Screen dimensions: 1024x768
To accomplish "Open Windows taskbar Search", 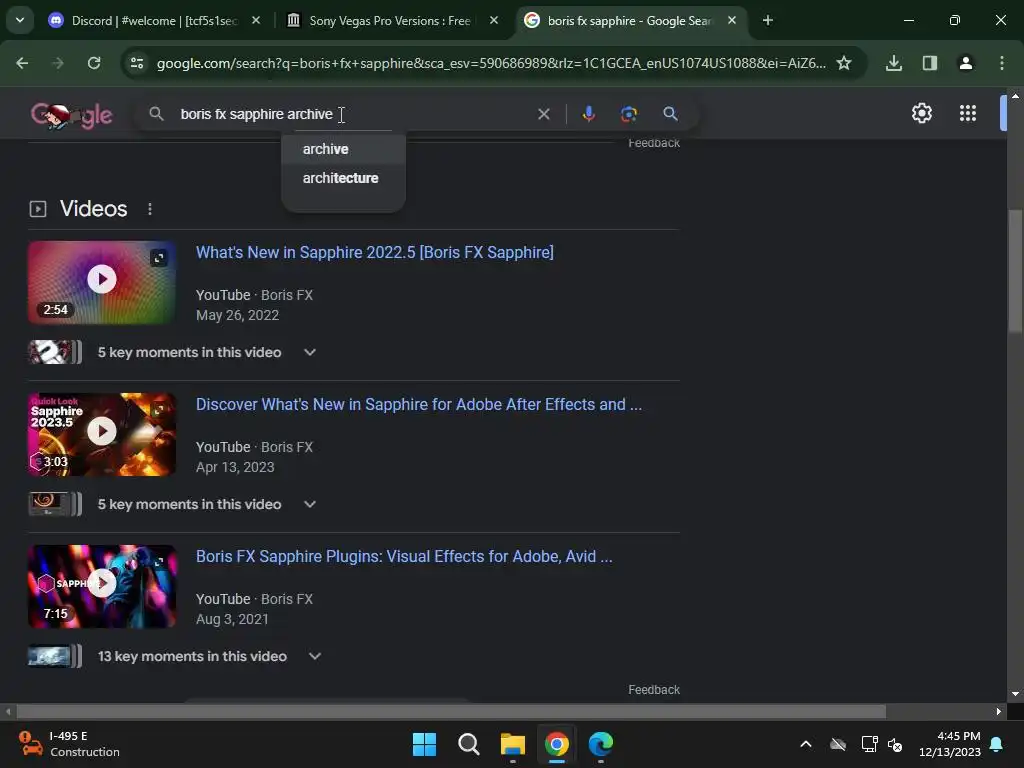I will [x=468, y=744].
